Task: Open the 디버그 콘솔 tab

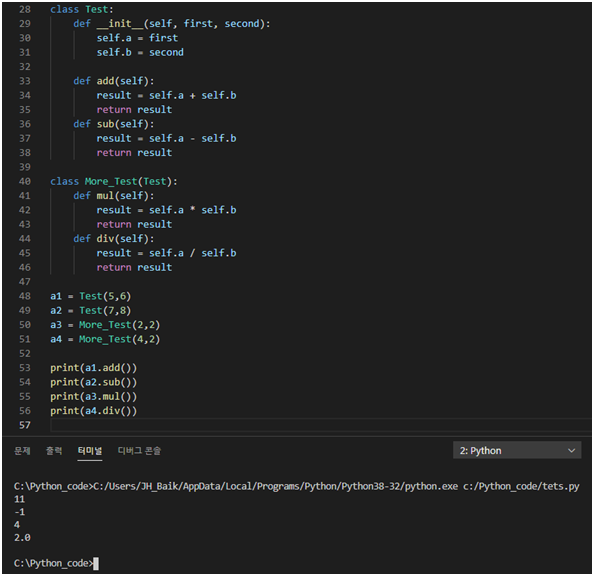Action: (139, 451)
